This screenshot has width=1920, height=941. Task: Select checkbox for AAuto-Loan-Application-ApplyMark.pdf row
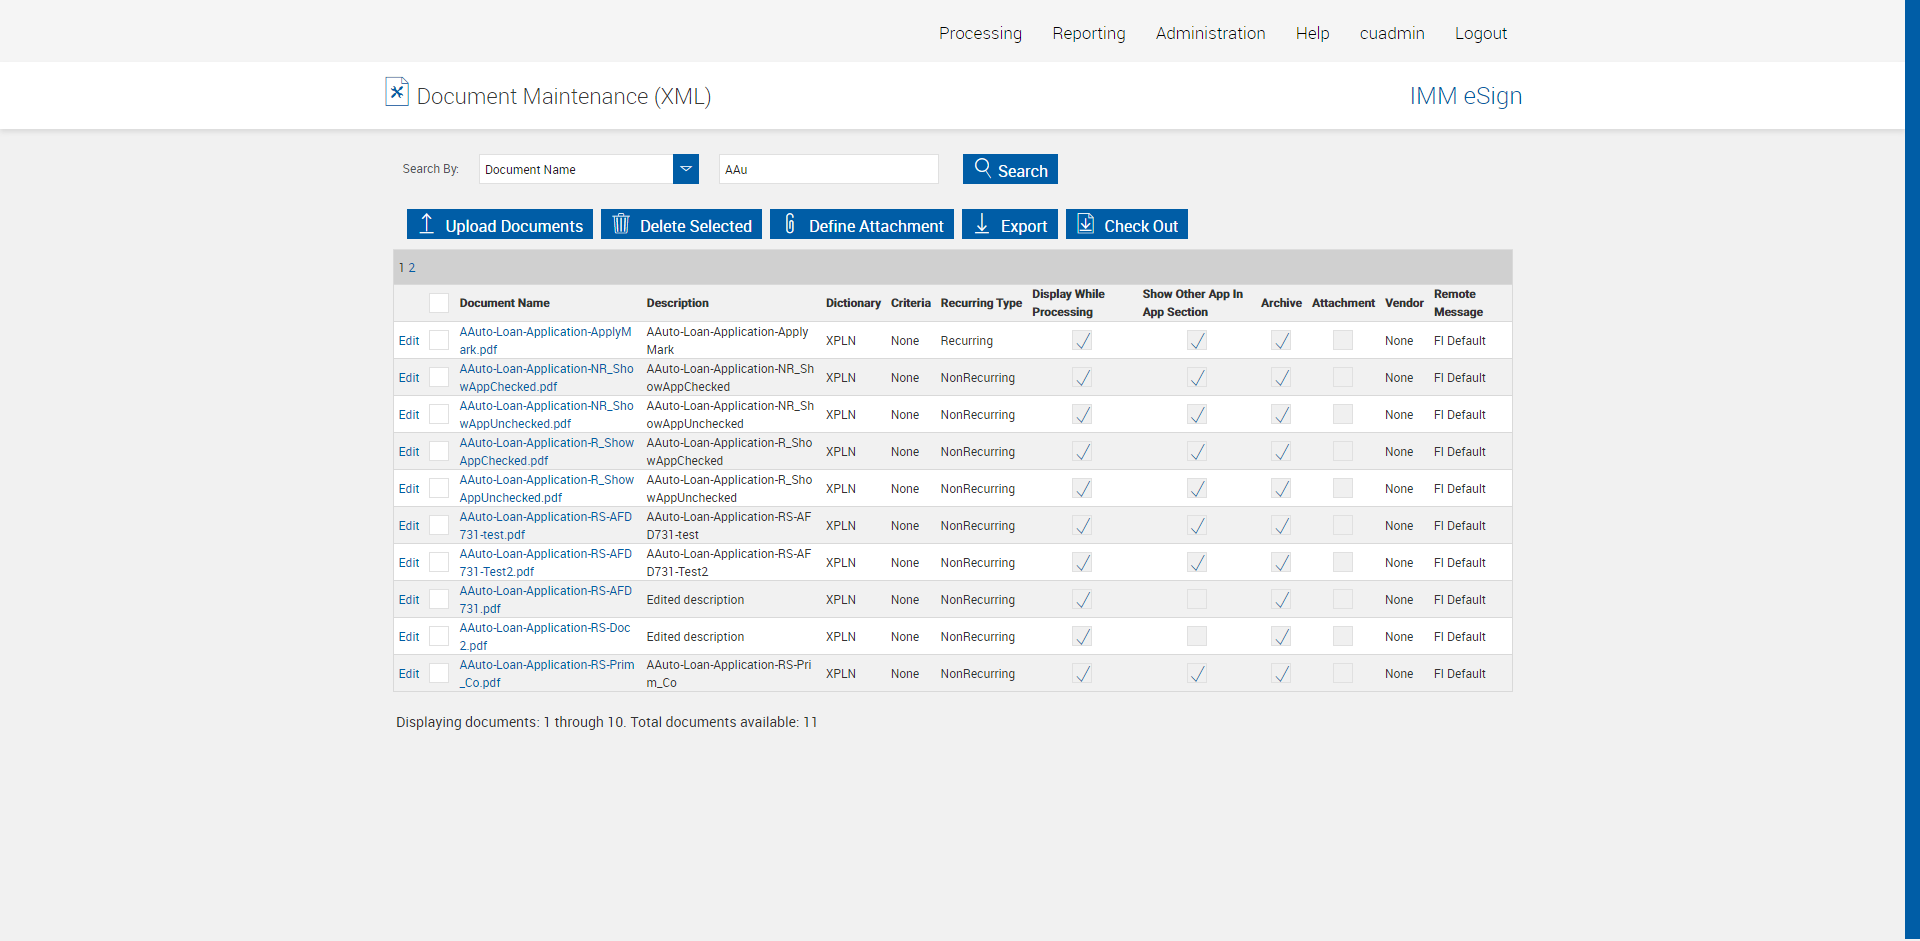(x=439, y=340)
